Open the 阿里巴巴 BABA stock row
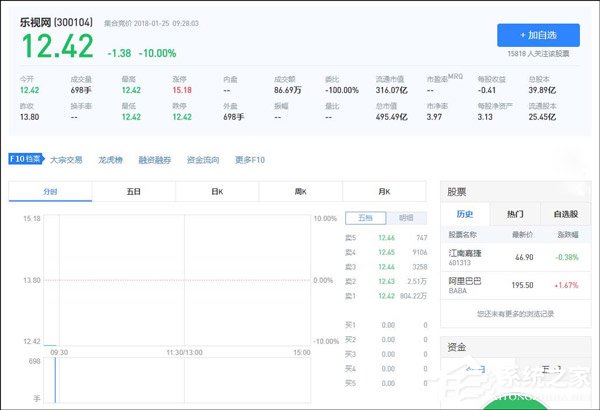The height and width of the screenshot is (410, 600). [516, 286]
